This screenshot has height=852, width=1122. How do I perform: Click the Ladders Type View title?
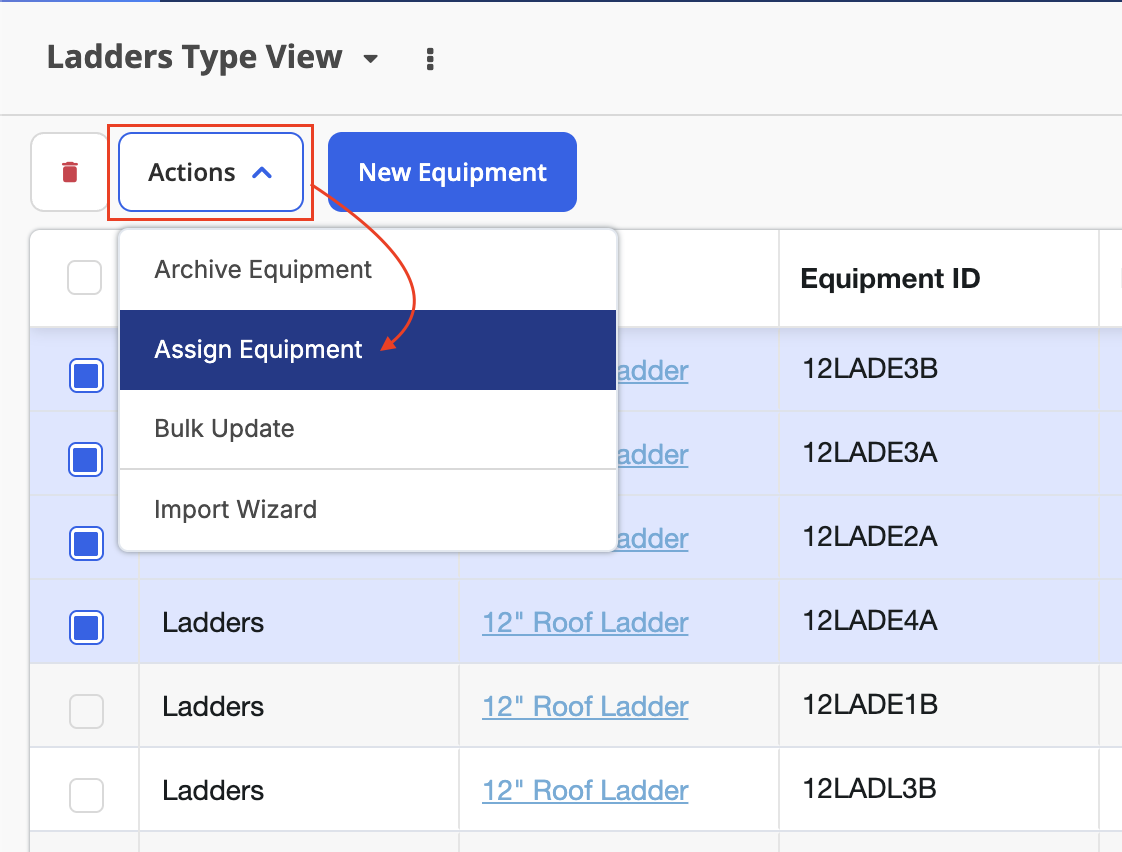[x=195, y=57]
